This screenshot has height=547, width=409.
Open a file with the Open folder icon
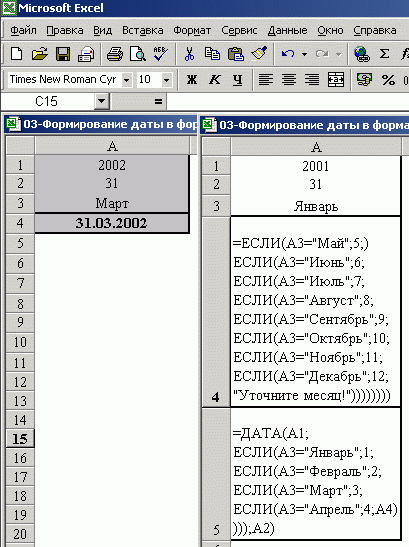(40, 54)
